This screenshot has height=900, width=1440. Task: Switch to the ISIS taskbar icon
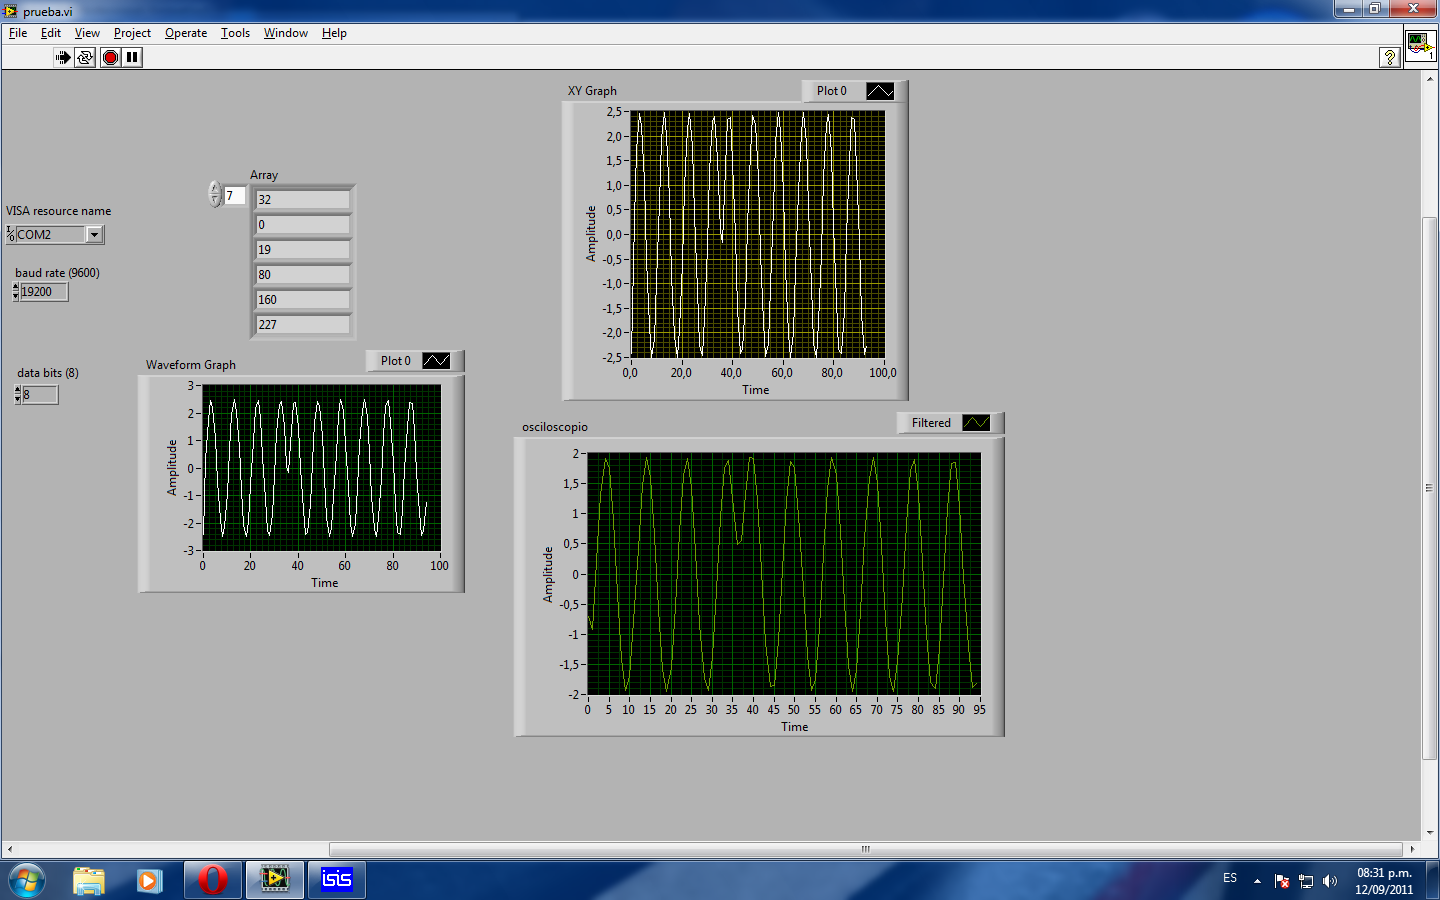click(336, 880)
